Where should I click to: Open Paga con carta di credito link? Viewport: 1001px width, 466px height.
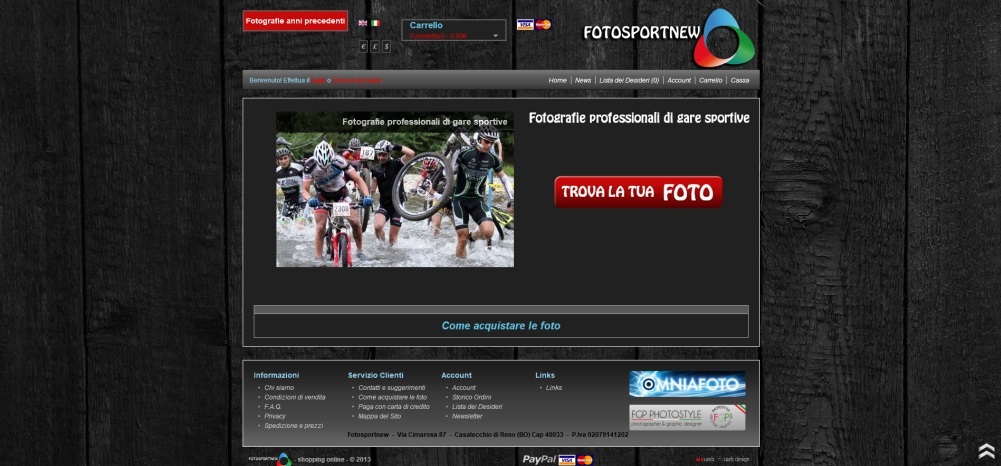(394, 407)
